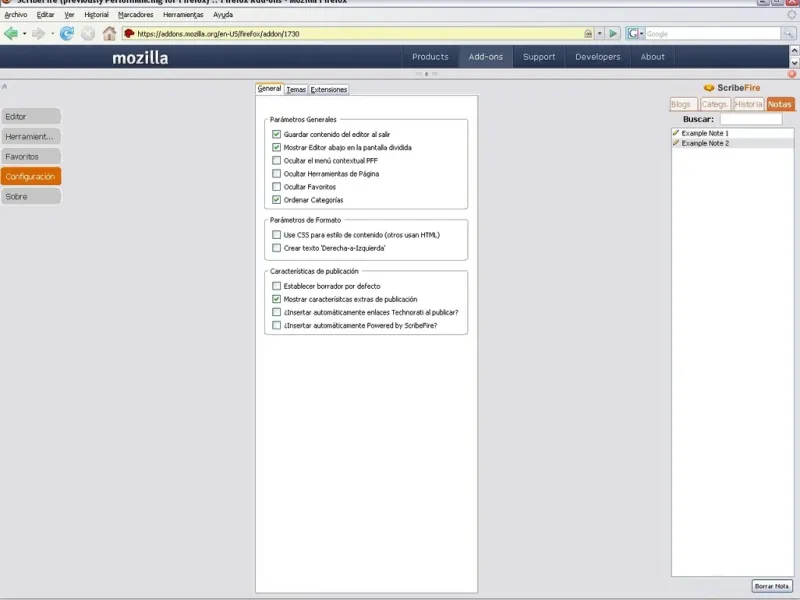
Task: Click the Google search engine icon
Action: 633,34
